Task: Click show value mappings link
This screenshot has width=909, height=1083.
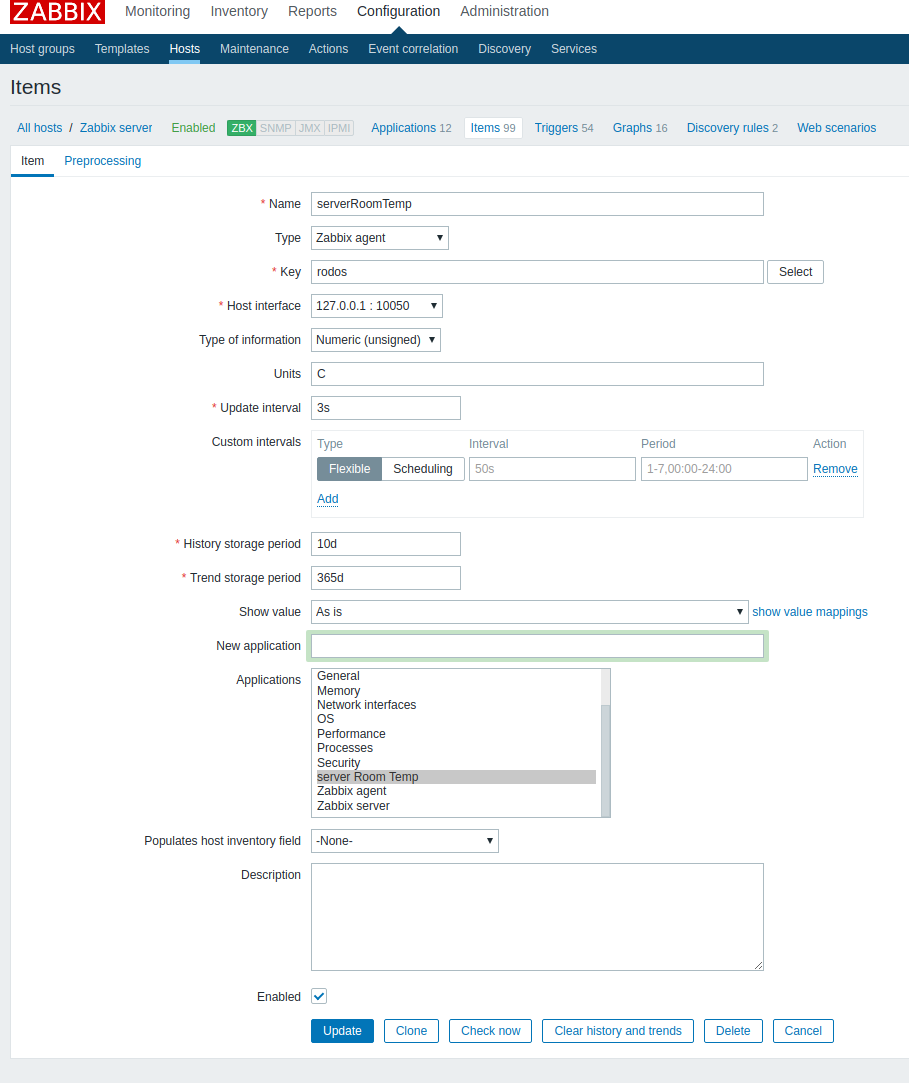Action: 810,612
